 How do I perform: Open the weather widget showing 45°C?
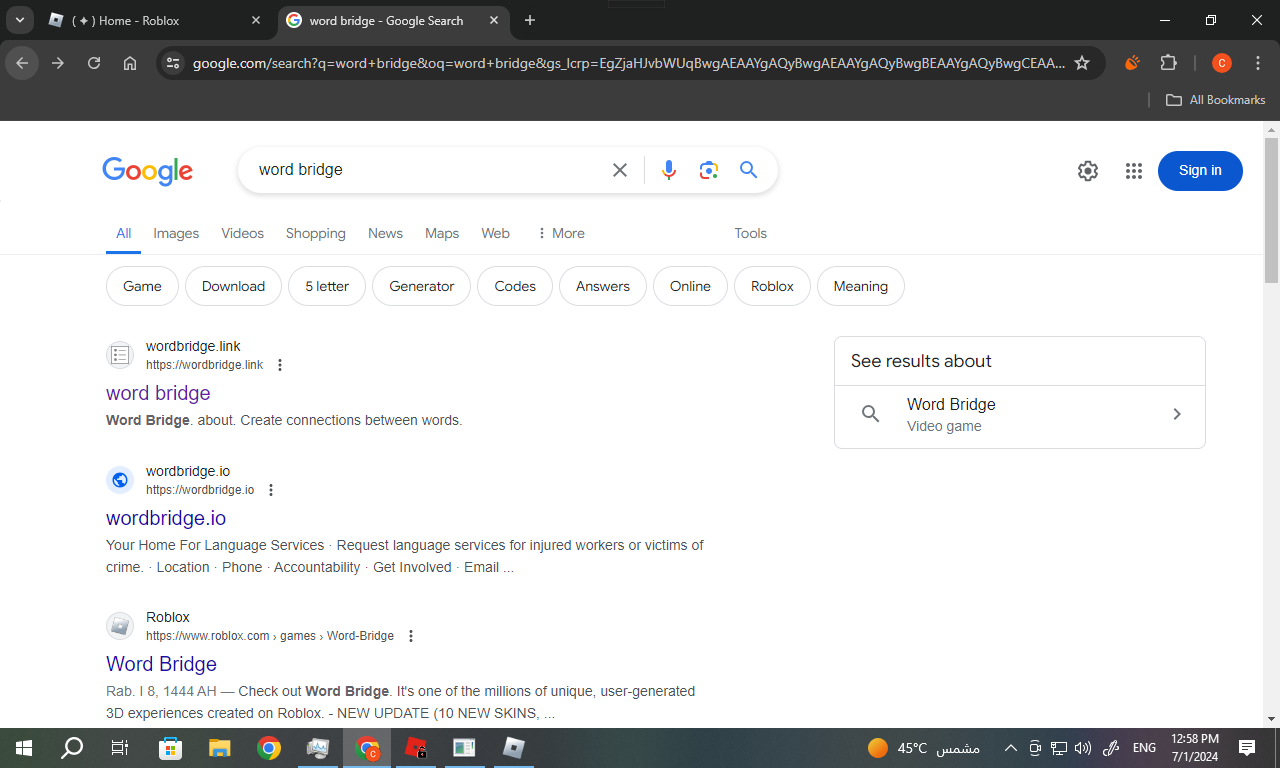click(x=924, y=748)
